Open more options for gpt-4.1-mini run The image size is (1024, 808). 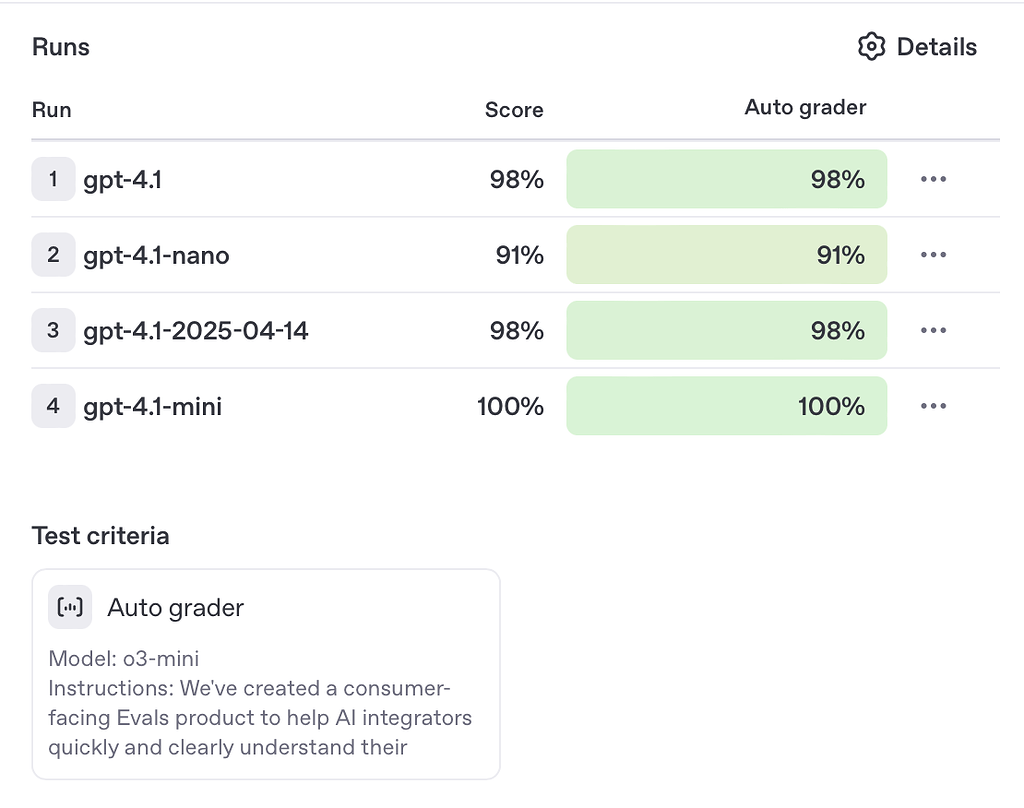pyautogui.click(x=933, y=406)
